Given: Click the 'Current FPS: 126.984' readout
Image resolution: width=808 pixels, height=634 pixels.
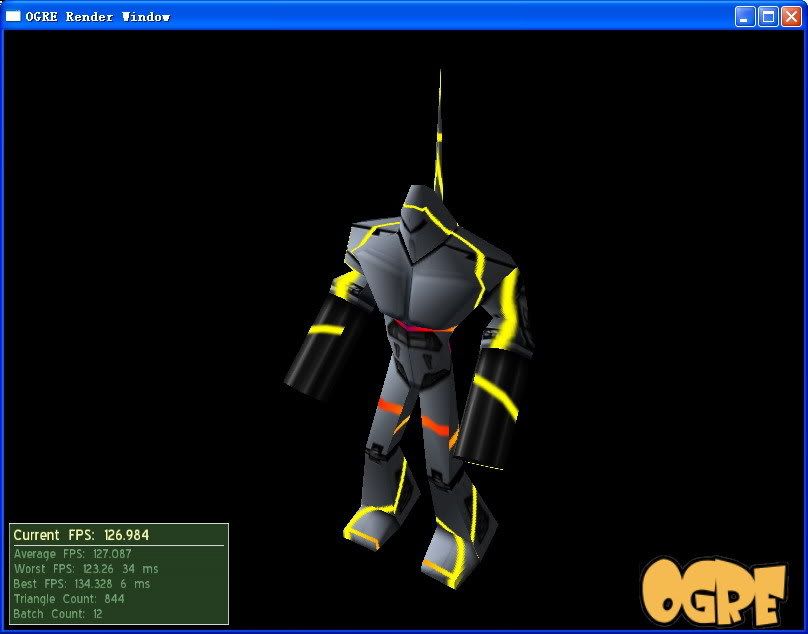Looking at the screenshot, I should point(81,535).
